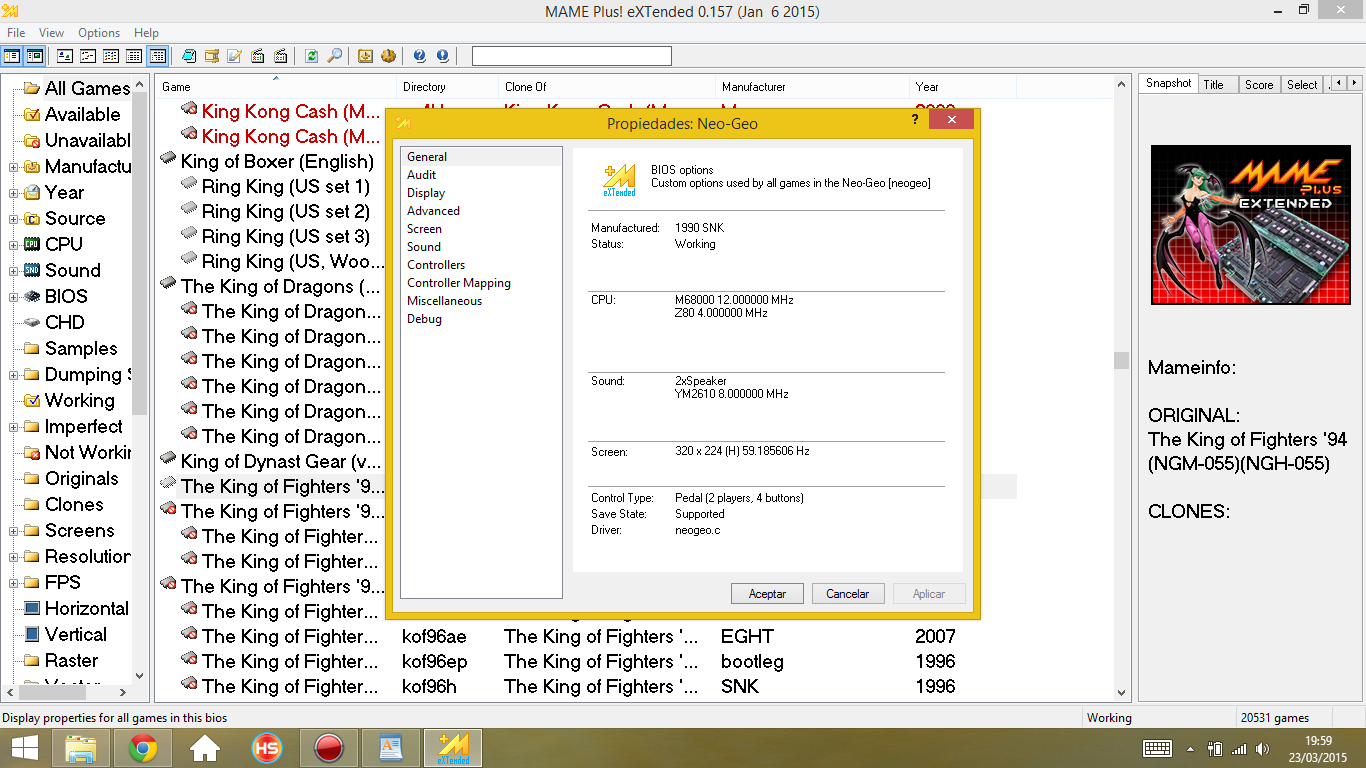The width and height of the screenshot is (1366, 768).
Task: Select the CHD folder in sidebar
Action: 64,322
